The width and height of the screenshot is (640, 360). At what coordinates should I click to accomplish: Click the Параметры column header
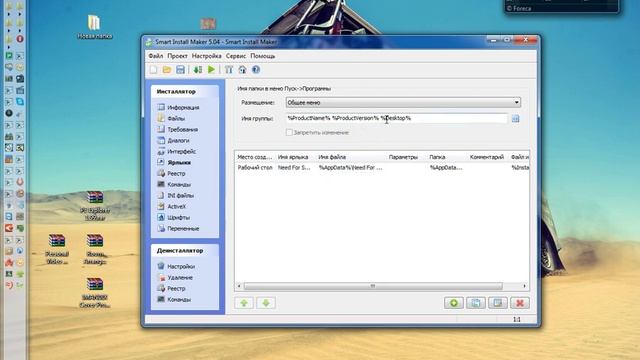[407, 157]
